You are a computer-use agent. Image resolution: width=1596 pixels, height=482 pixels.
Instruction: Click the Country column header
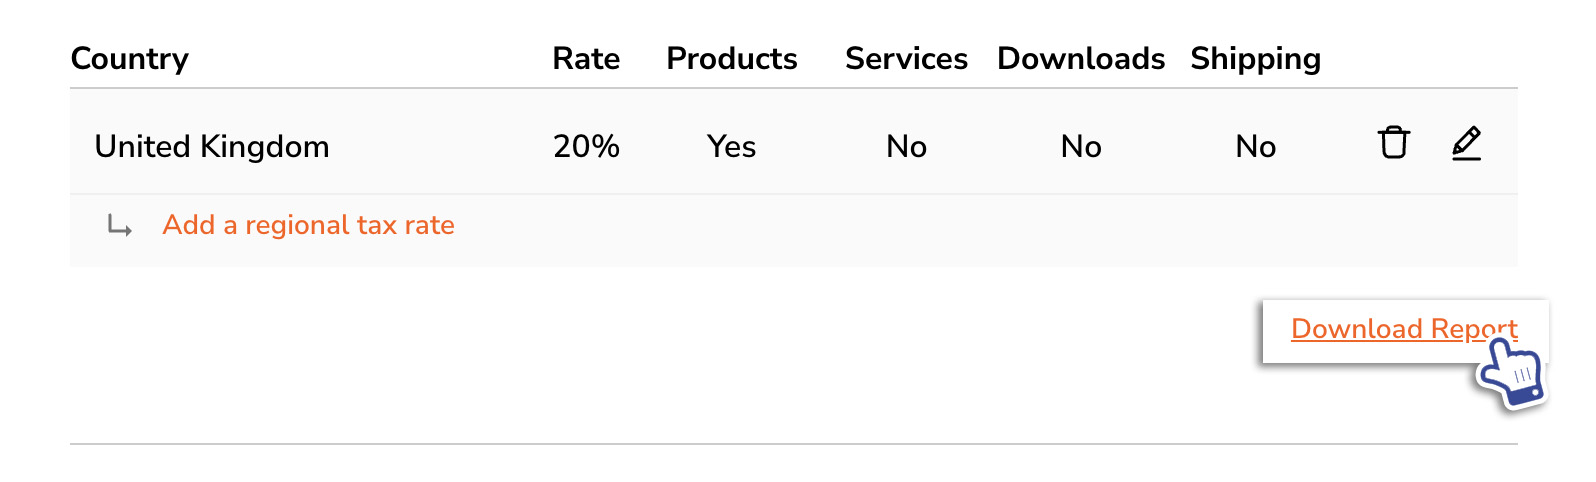click(129, 59)
